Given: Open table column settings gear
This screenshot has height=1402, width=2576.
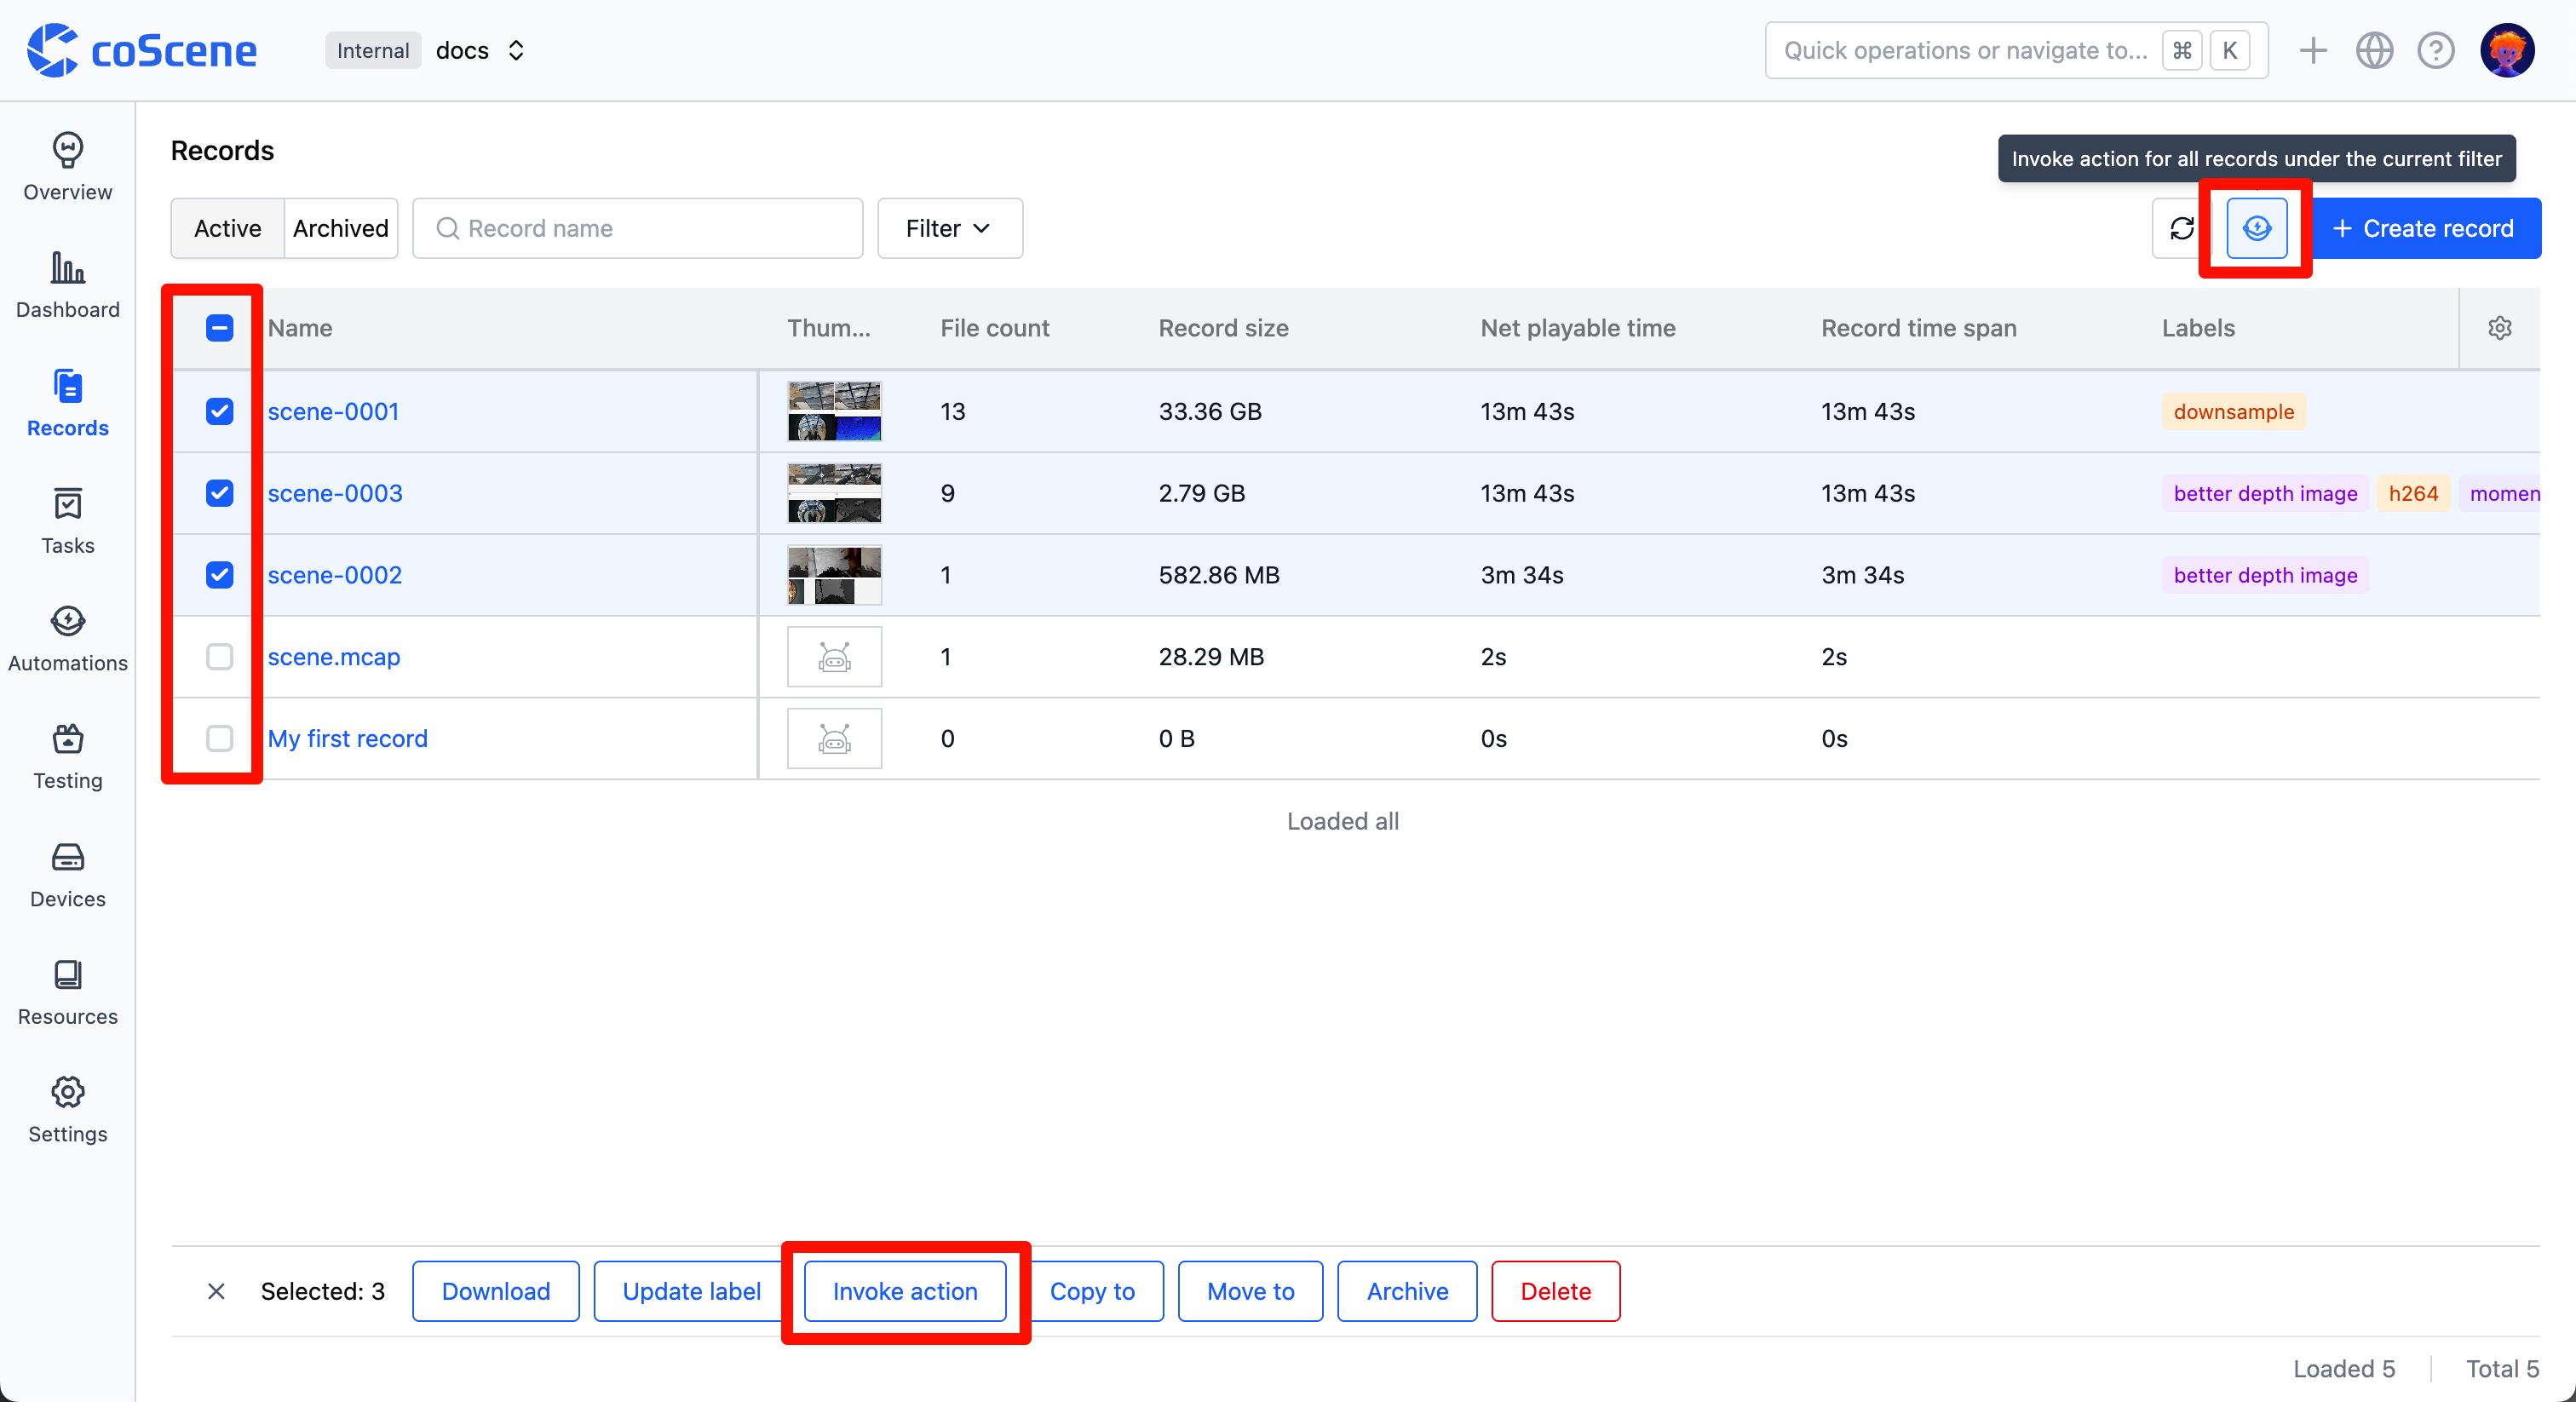Looking at the screenshot, I should (2499, 328).
